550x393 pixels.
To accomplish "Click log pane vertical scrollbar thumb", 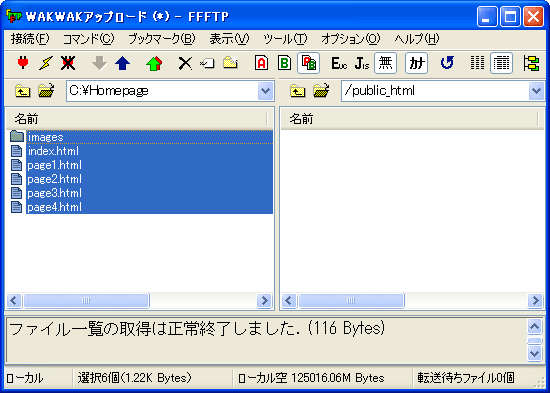I will coord(535,341).
